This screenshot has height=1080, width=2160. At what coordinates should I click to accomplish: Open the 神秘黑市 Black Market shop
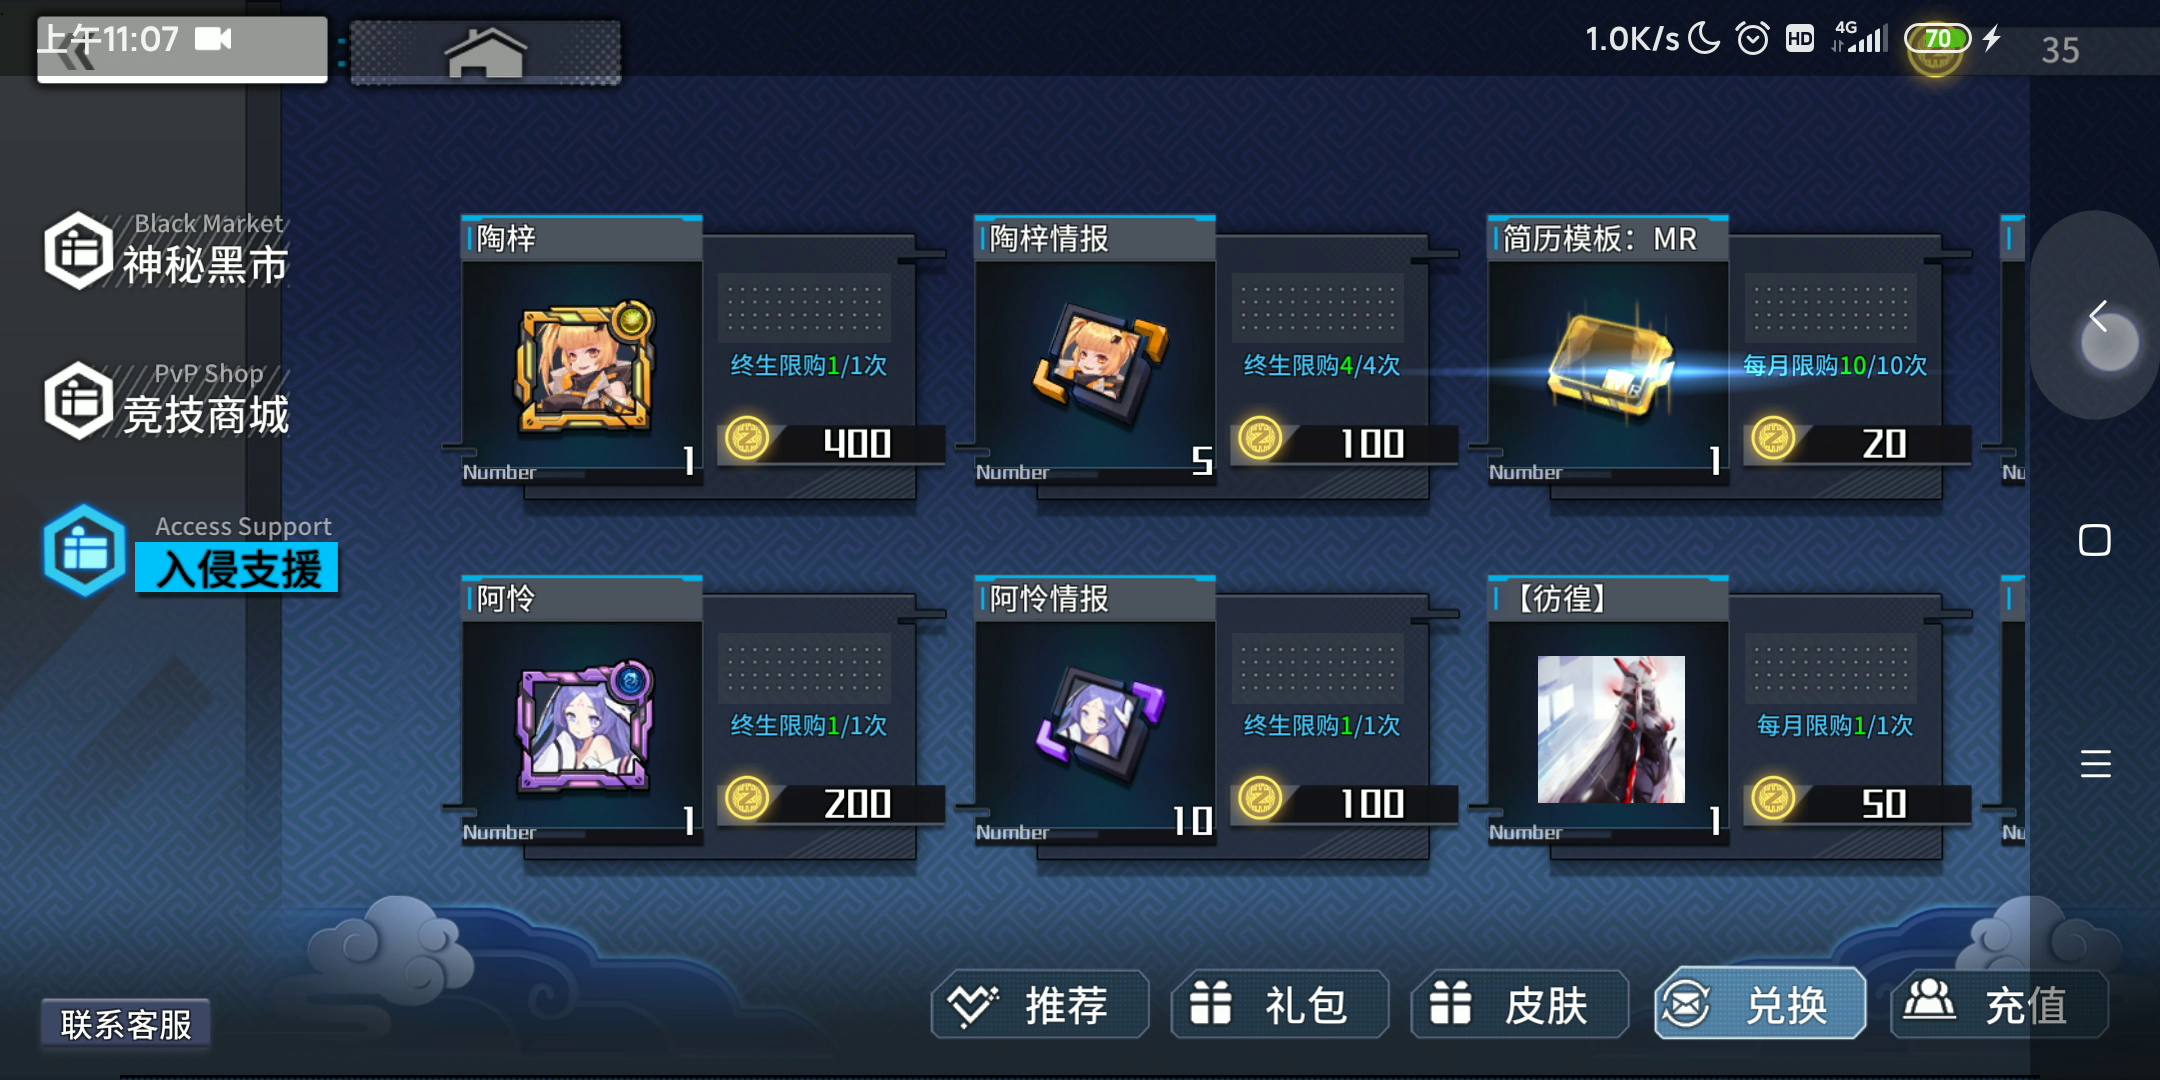167,250
